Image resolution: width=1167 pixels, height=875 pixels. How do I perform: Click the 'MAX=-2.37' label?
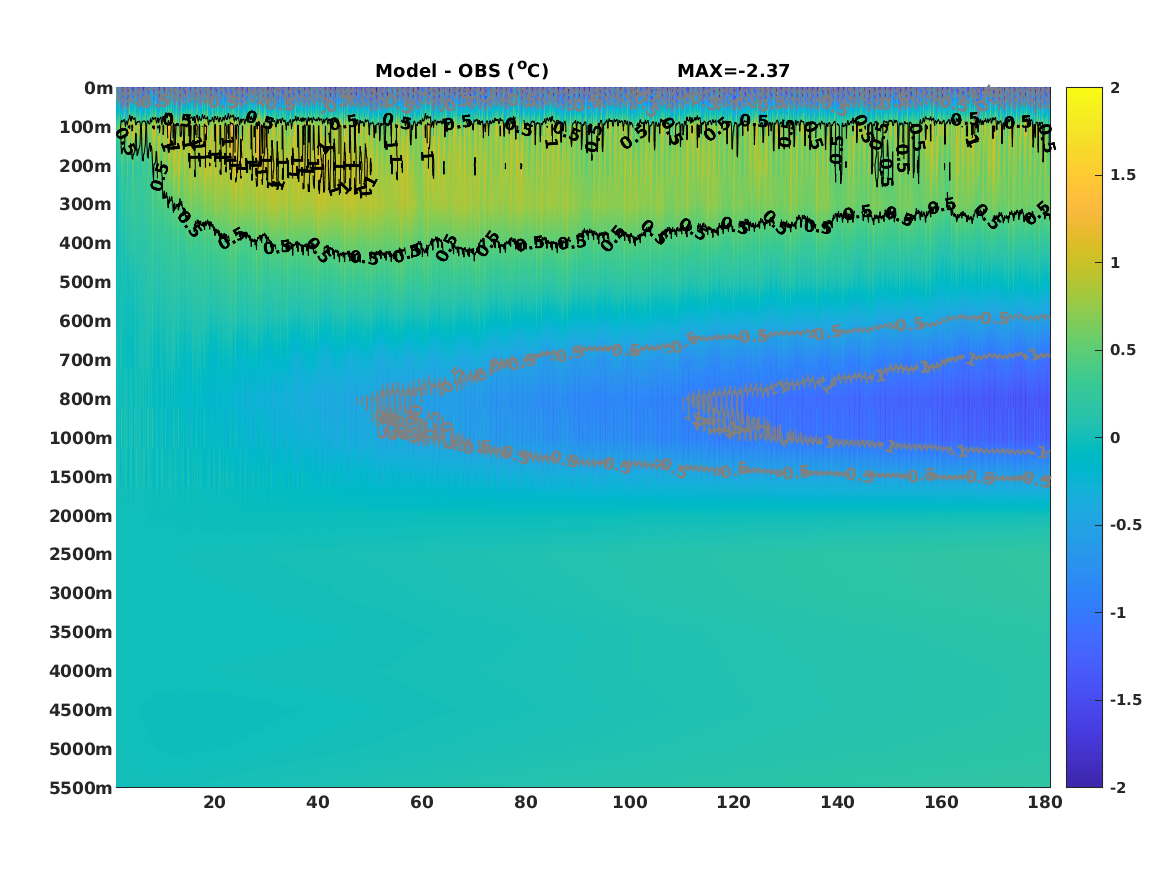[733, 71]
